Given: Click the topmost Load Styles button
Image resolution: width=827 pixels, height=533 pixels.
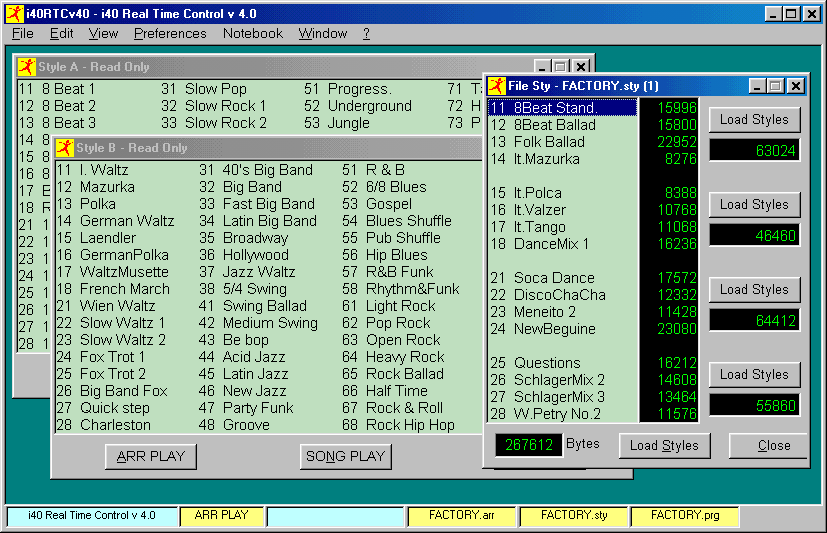Looking at the screenshot, I should point(754,119).
